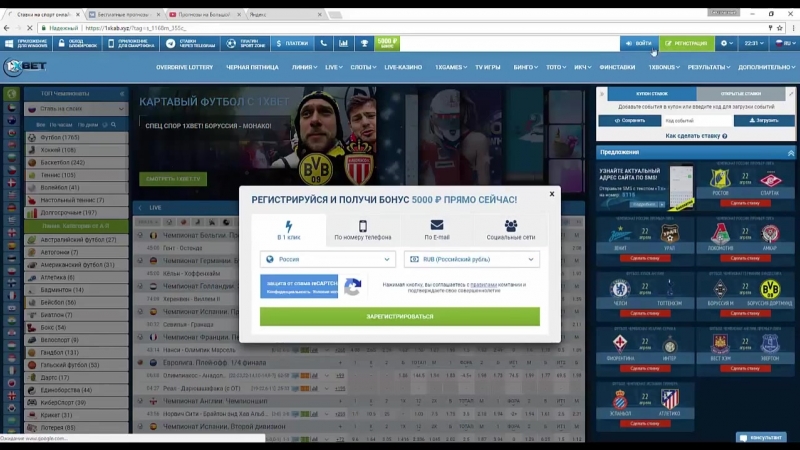Expand the LIVE menu in the main navigation

tap(334, 67)
